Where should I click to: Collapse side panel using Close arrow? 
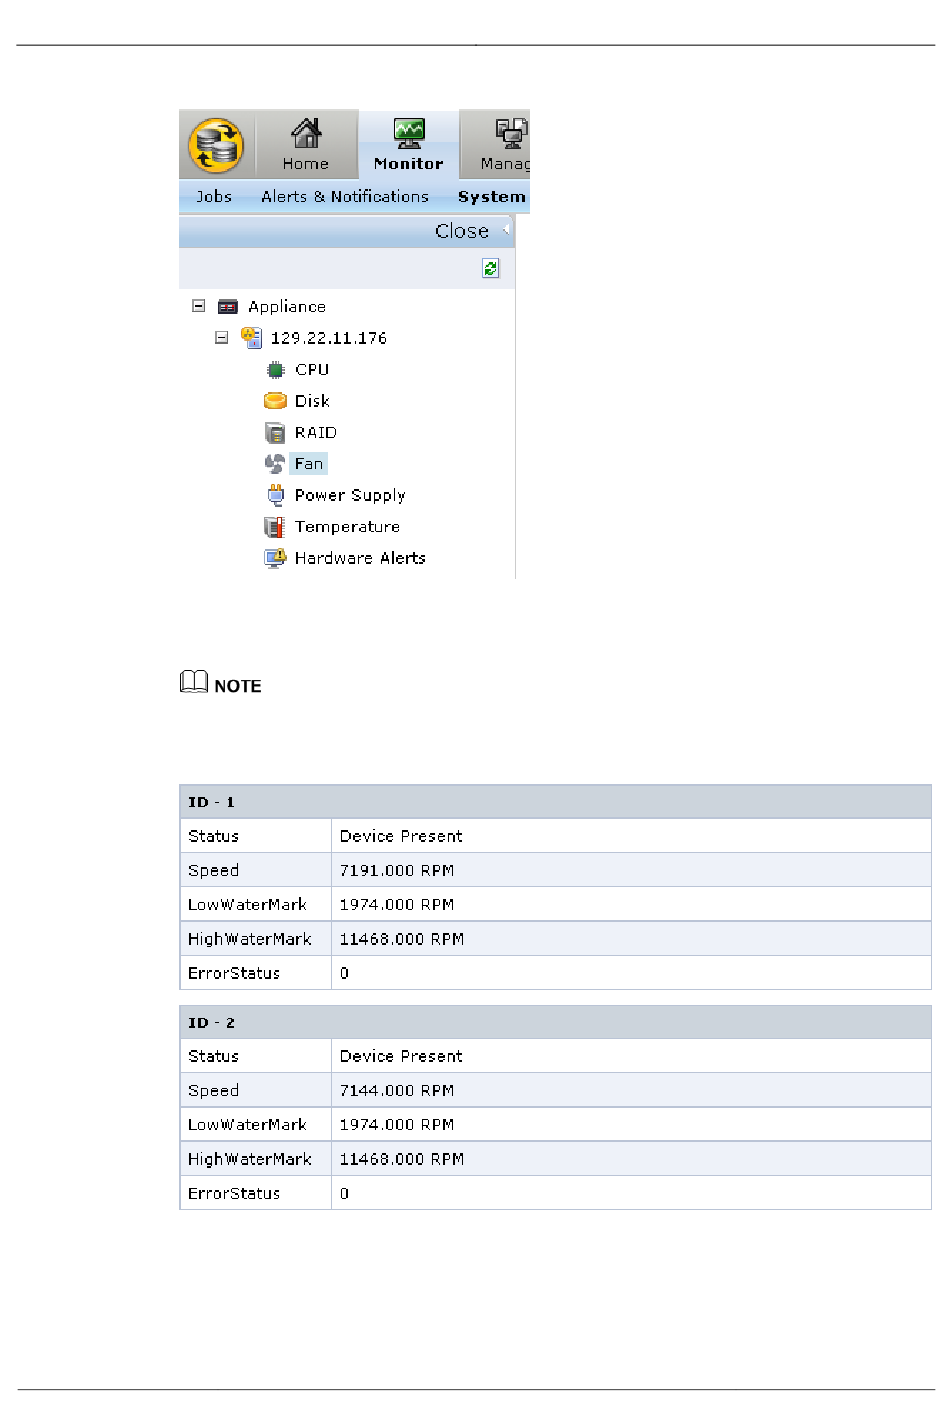(506, 230)
